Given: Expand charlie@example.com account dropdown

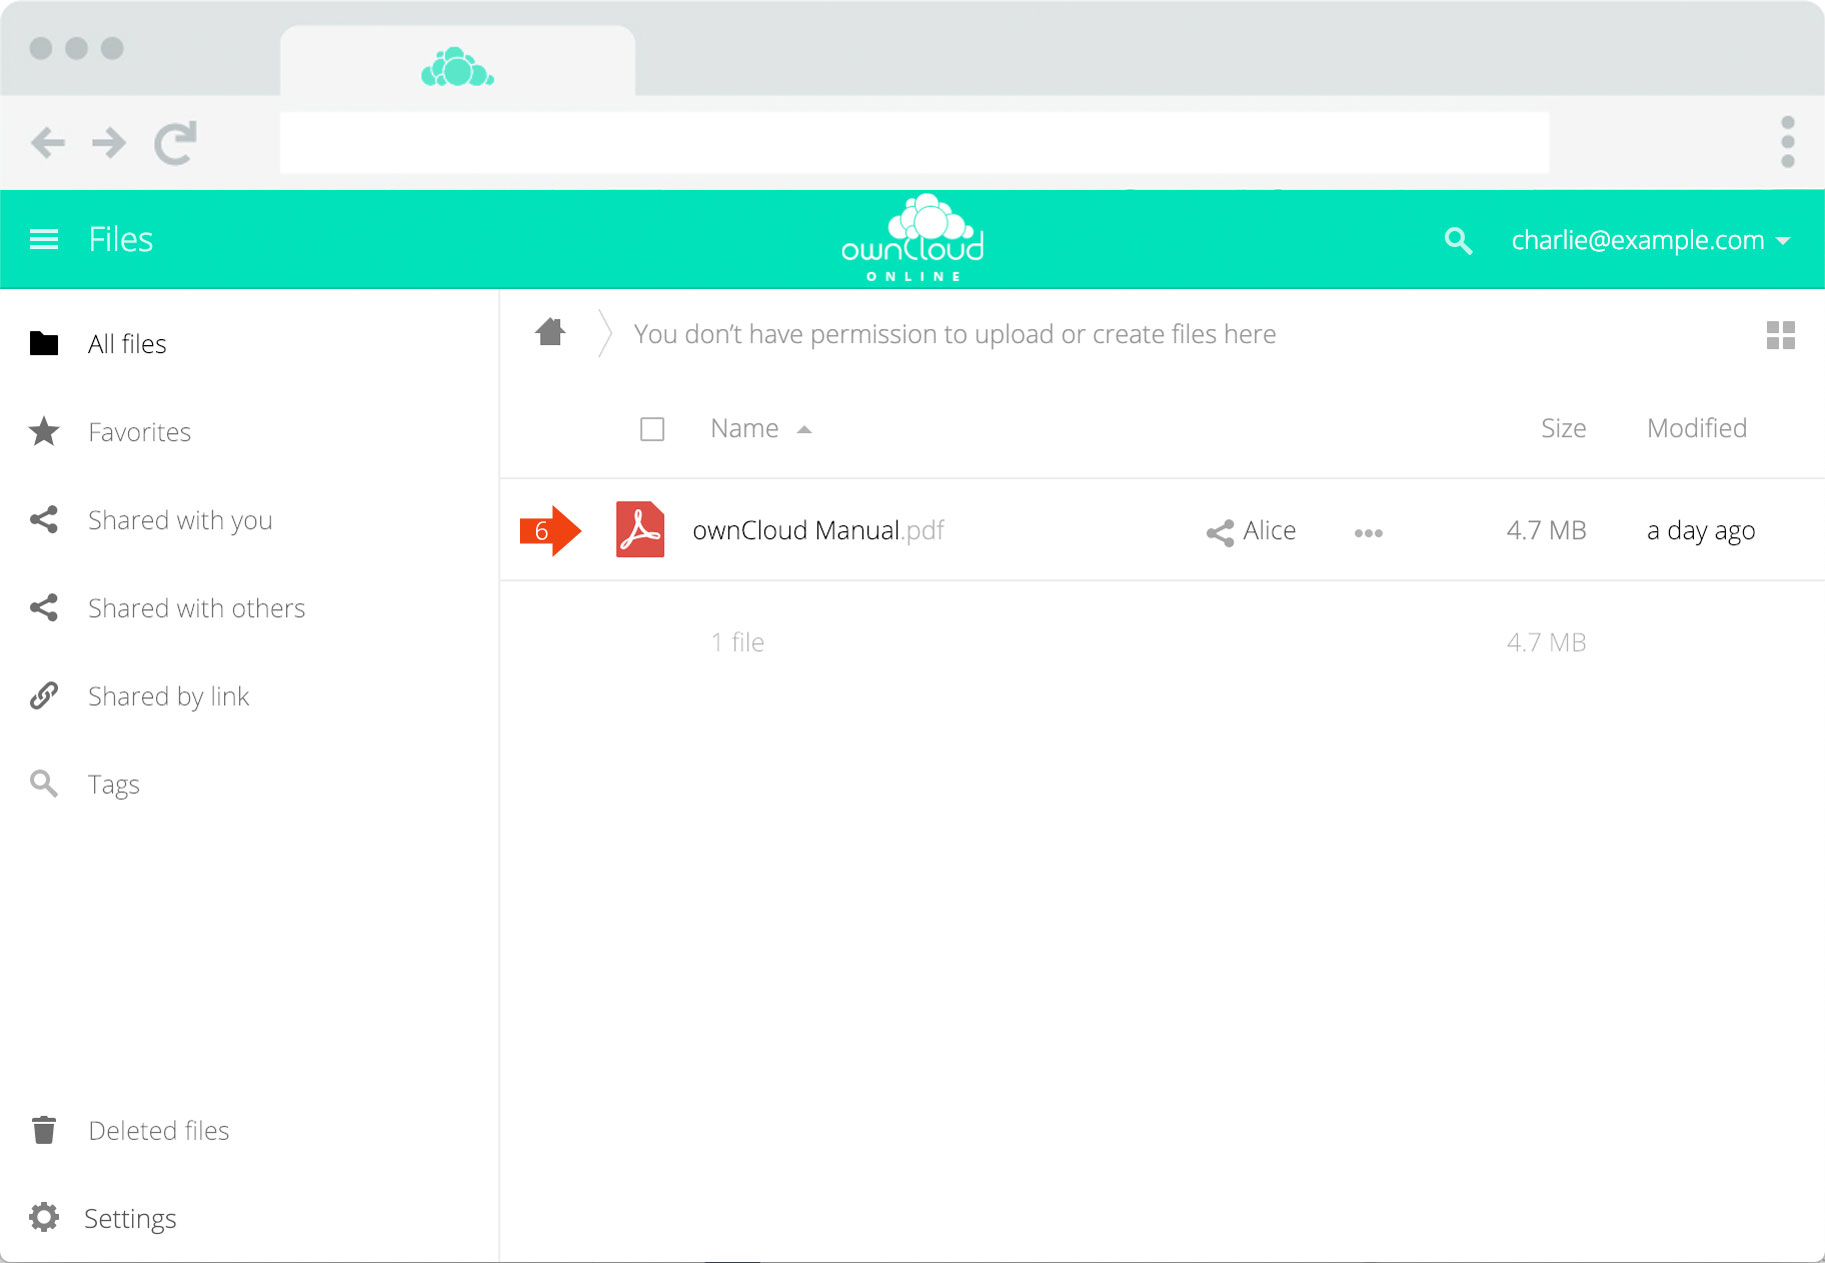Looking at the screenshot, I should [x=1650, y=240].
